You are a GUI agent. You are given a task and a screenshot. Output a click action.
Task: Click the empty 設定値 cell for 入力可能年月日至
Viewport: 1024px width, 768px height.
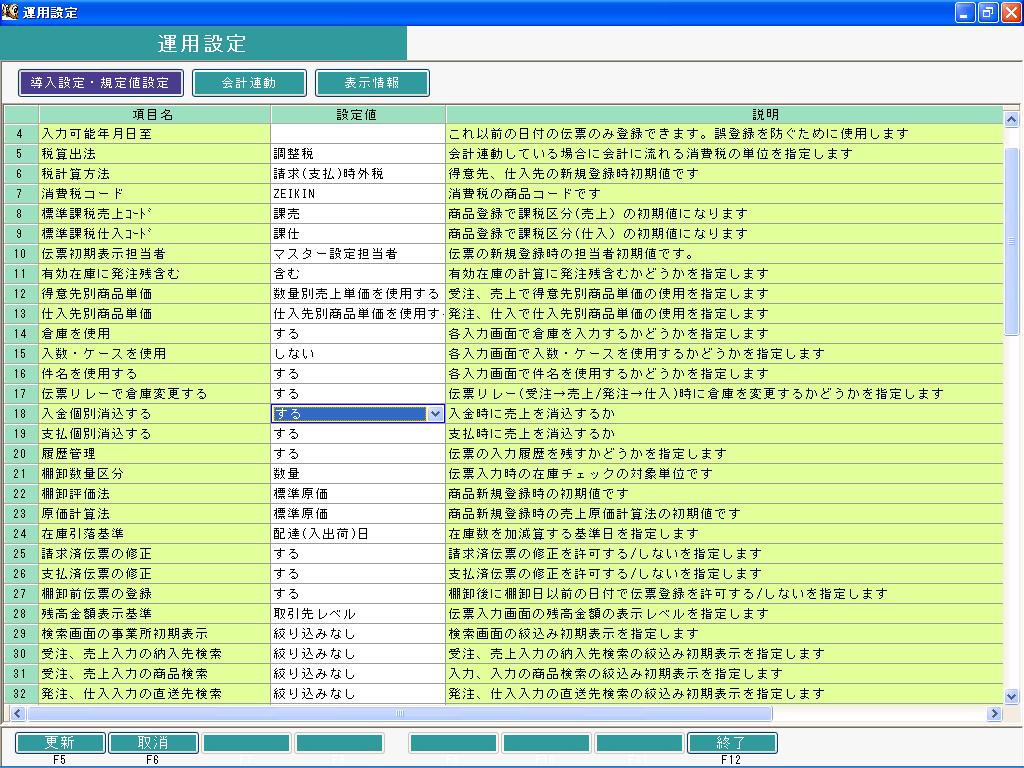(358, 134)
